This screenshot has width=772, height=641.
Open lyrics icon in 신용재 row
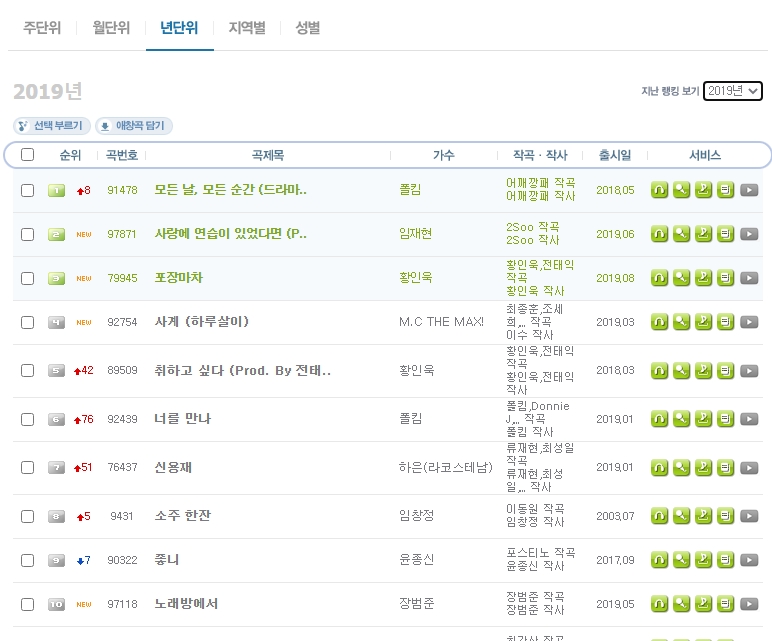pos(725,467)
